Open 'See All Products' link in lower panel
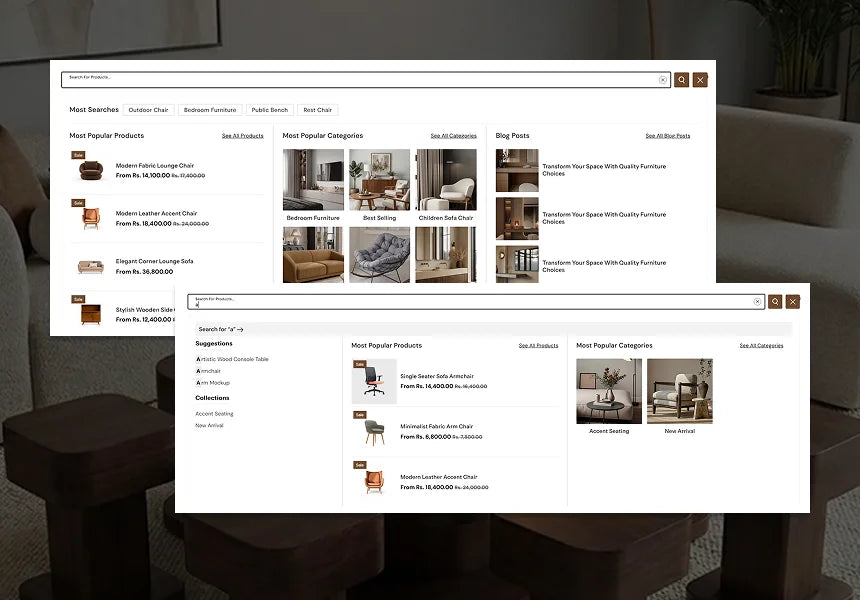 point(538,346)
